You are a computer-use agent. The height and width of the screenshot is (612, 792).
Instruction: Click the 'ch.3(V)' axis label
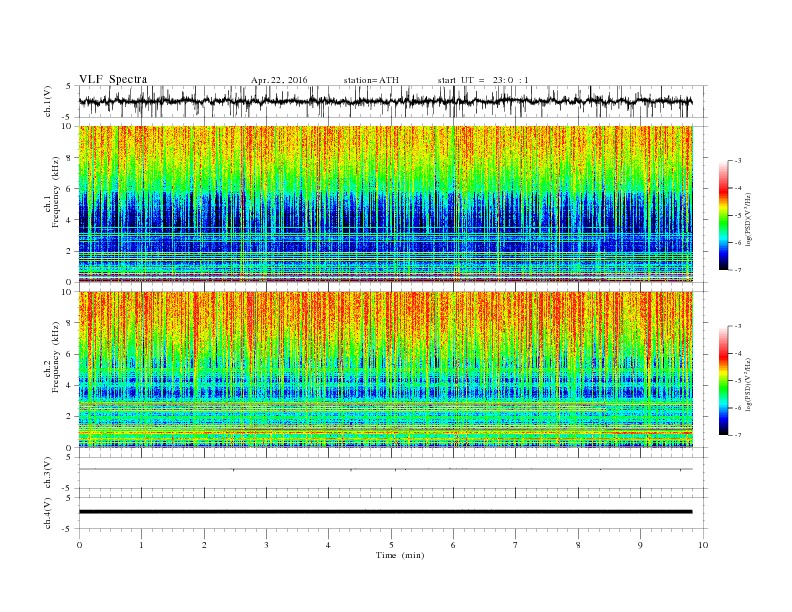(47, 473)
